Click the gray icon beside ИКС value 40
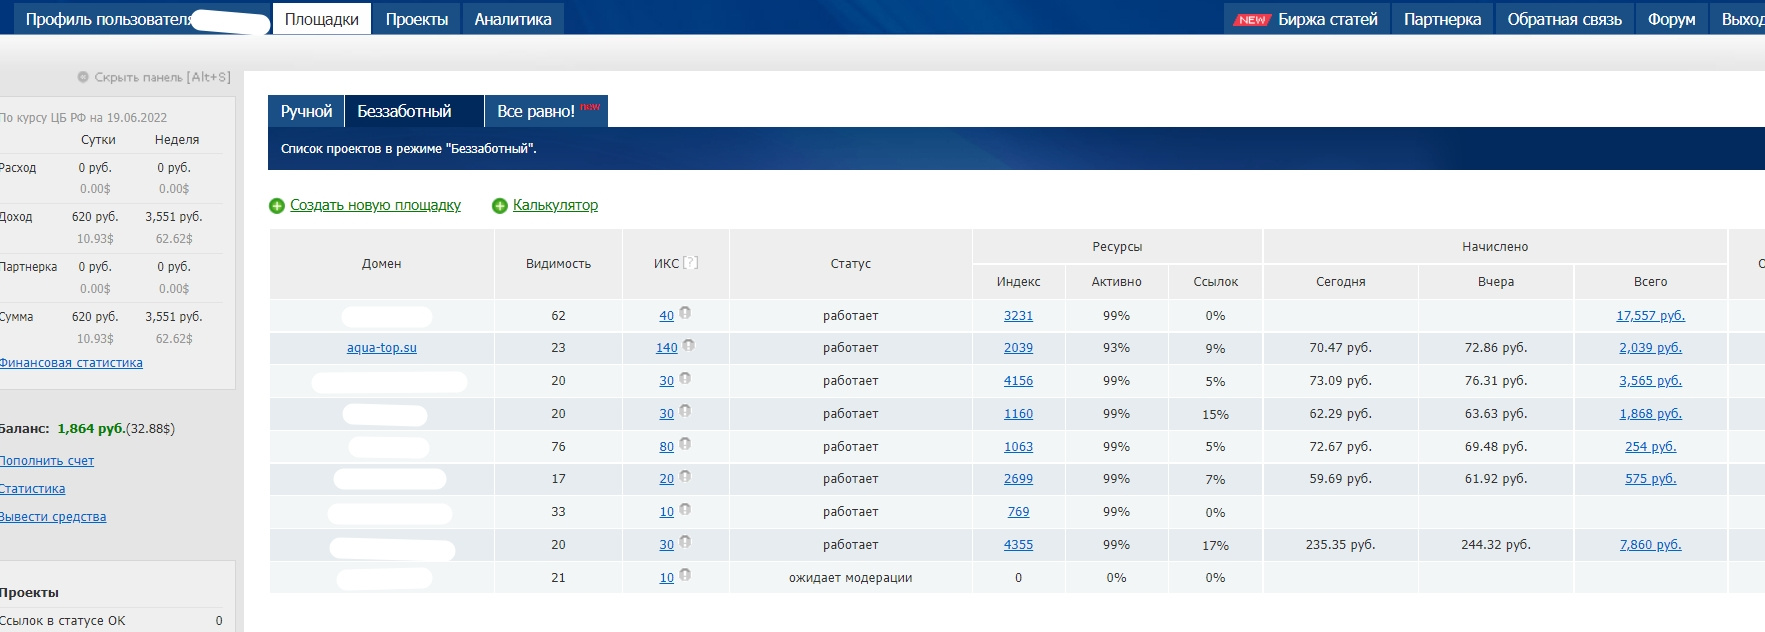This screenshot has height=632, width=1765. (x=685, y=313)
